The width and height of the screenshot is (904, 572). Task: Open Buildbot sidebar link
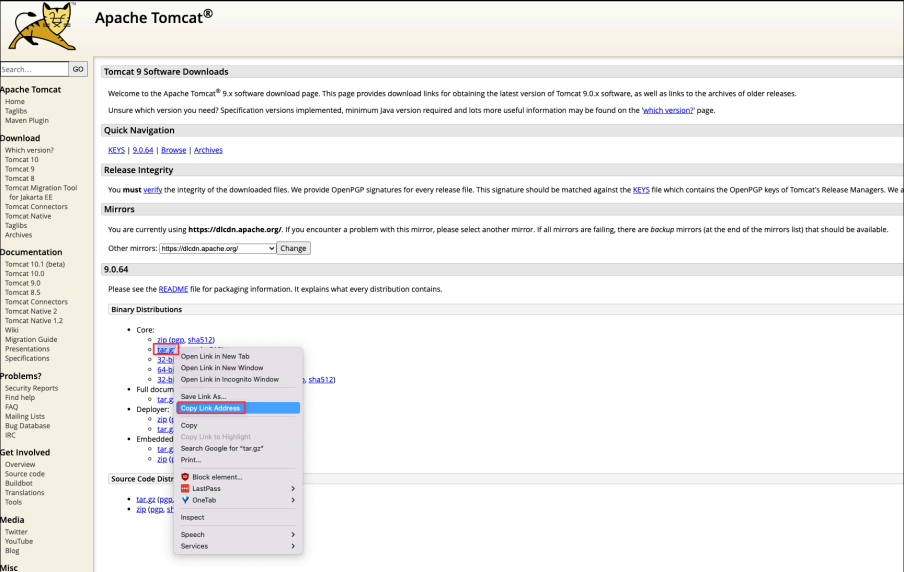19,483
